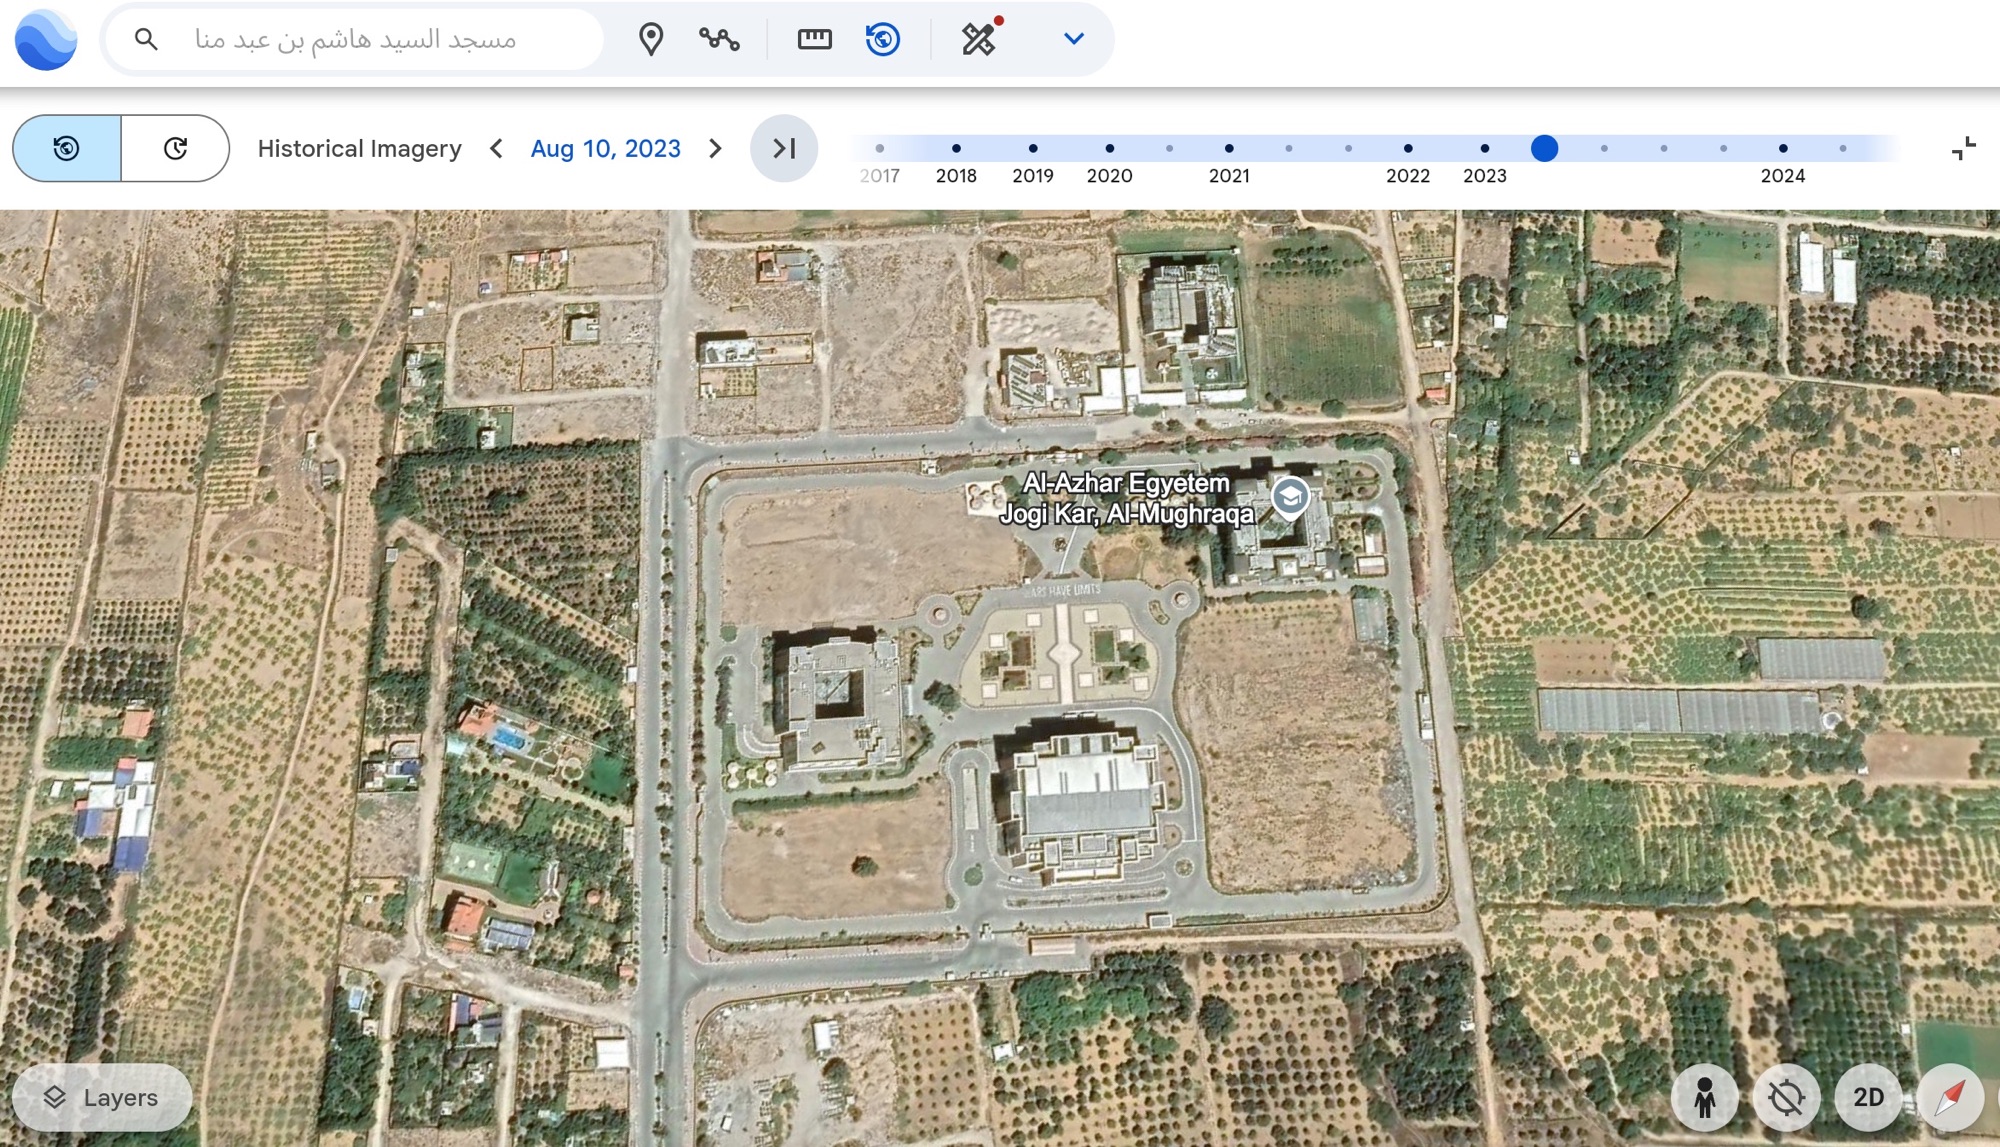This screenshot has height=1147, width=2000.
Task: Open the measure distance ruler tool
Action: pos(814,39)
